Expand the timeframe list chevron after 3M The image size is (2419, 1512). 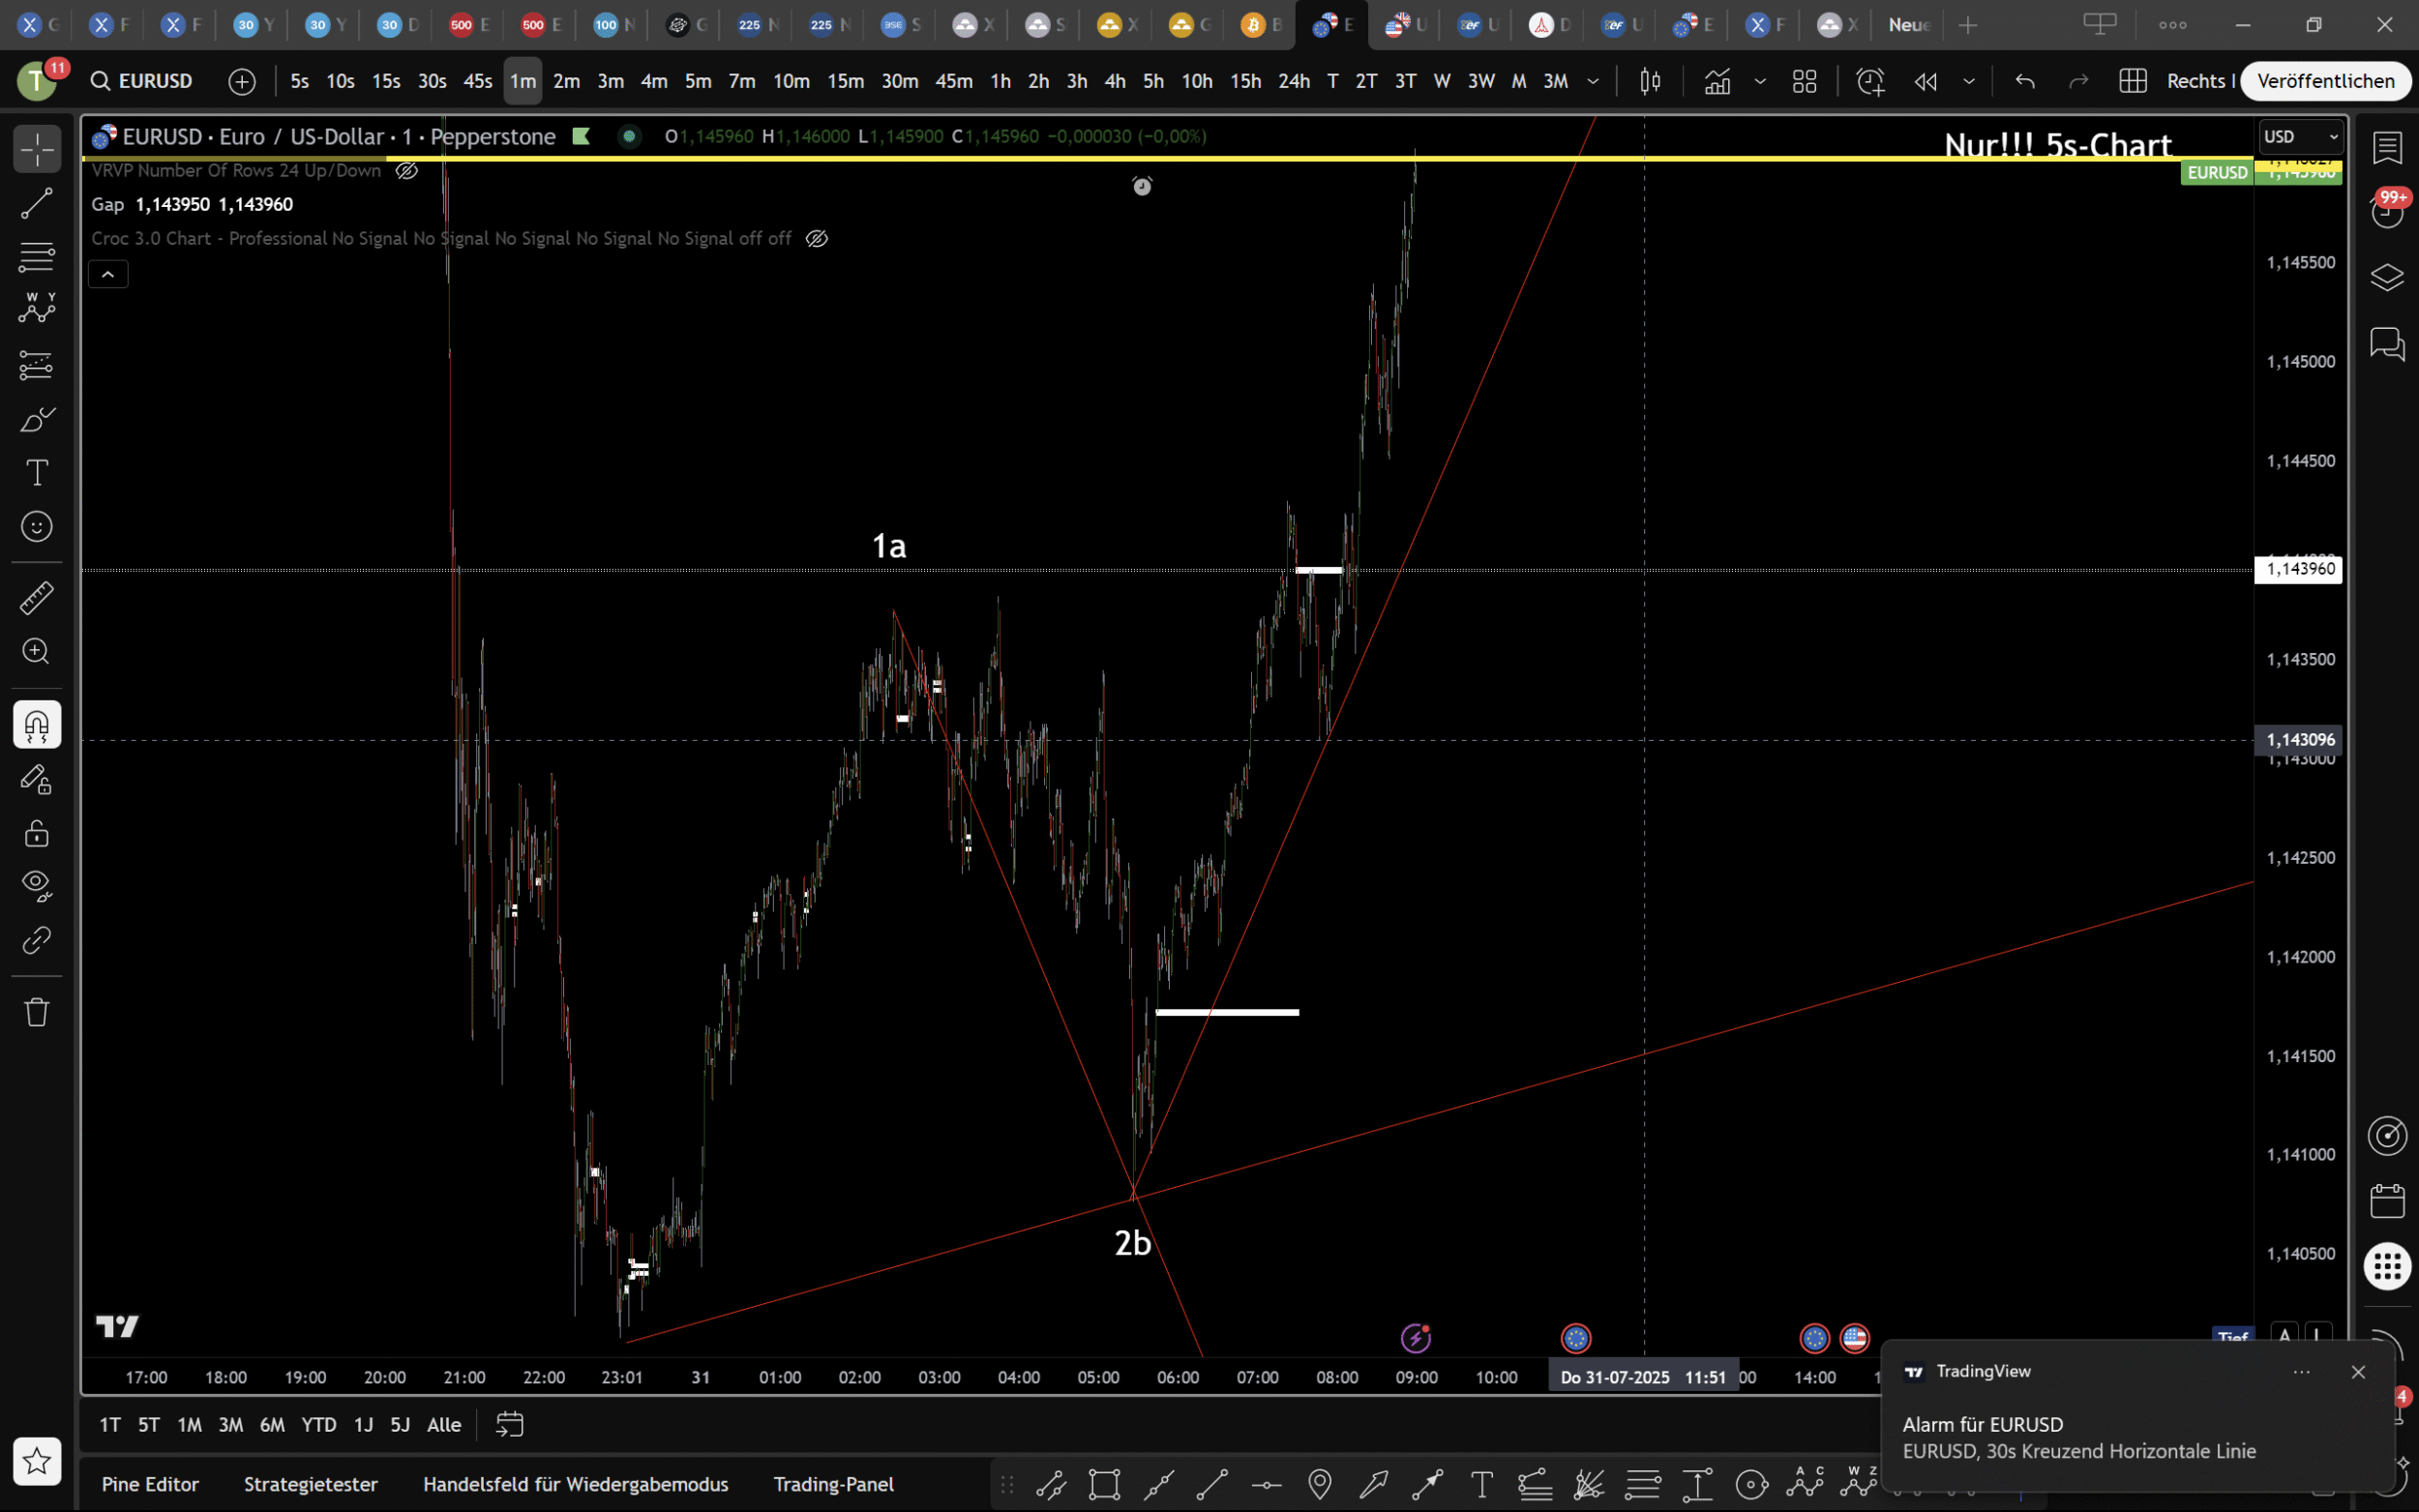click(1593, 81)
